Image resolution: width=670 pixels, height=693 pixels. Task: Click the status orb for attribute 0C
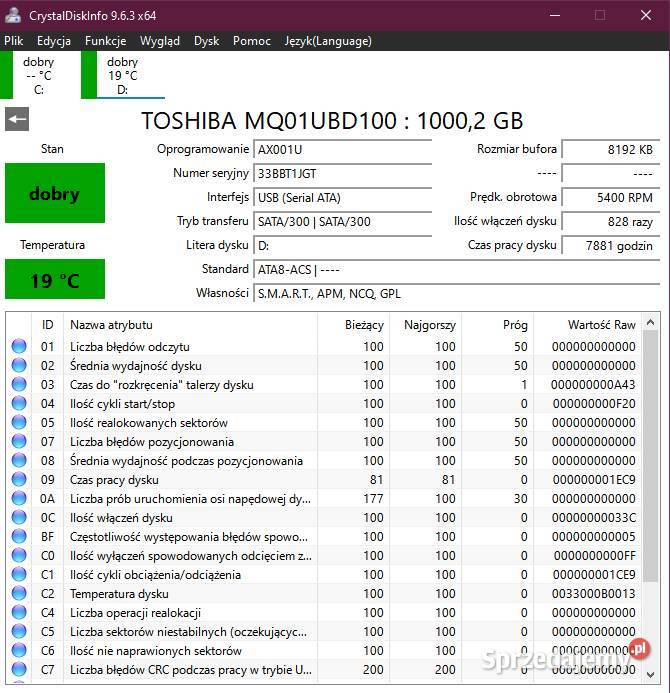pyautogui.click(x=19, y=517)
